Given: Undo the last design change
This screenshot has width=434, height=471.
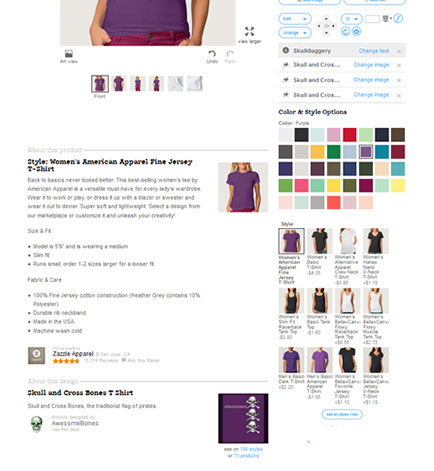Looking at the screenshot, I should coord(212,56).
